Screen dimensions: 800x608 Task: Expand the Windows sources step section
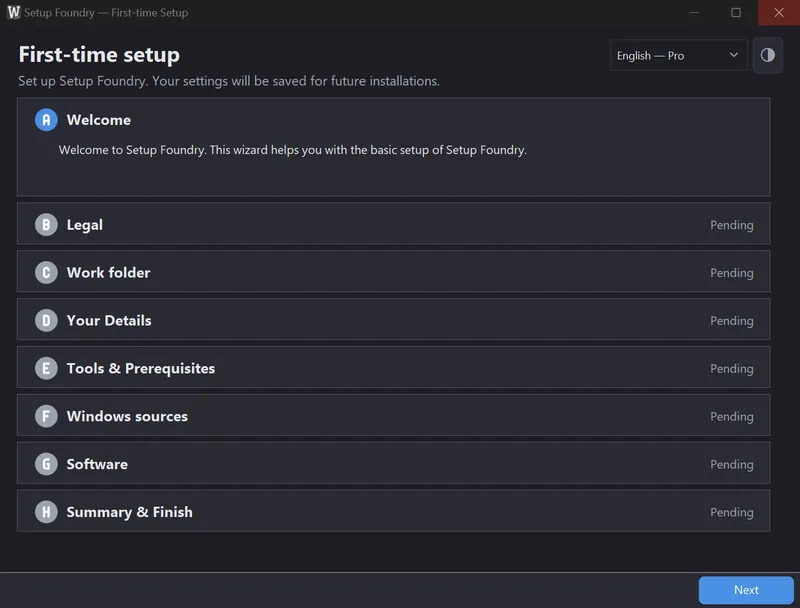tap(393, 416)
